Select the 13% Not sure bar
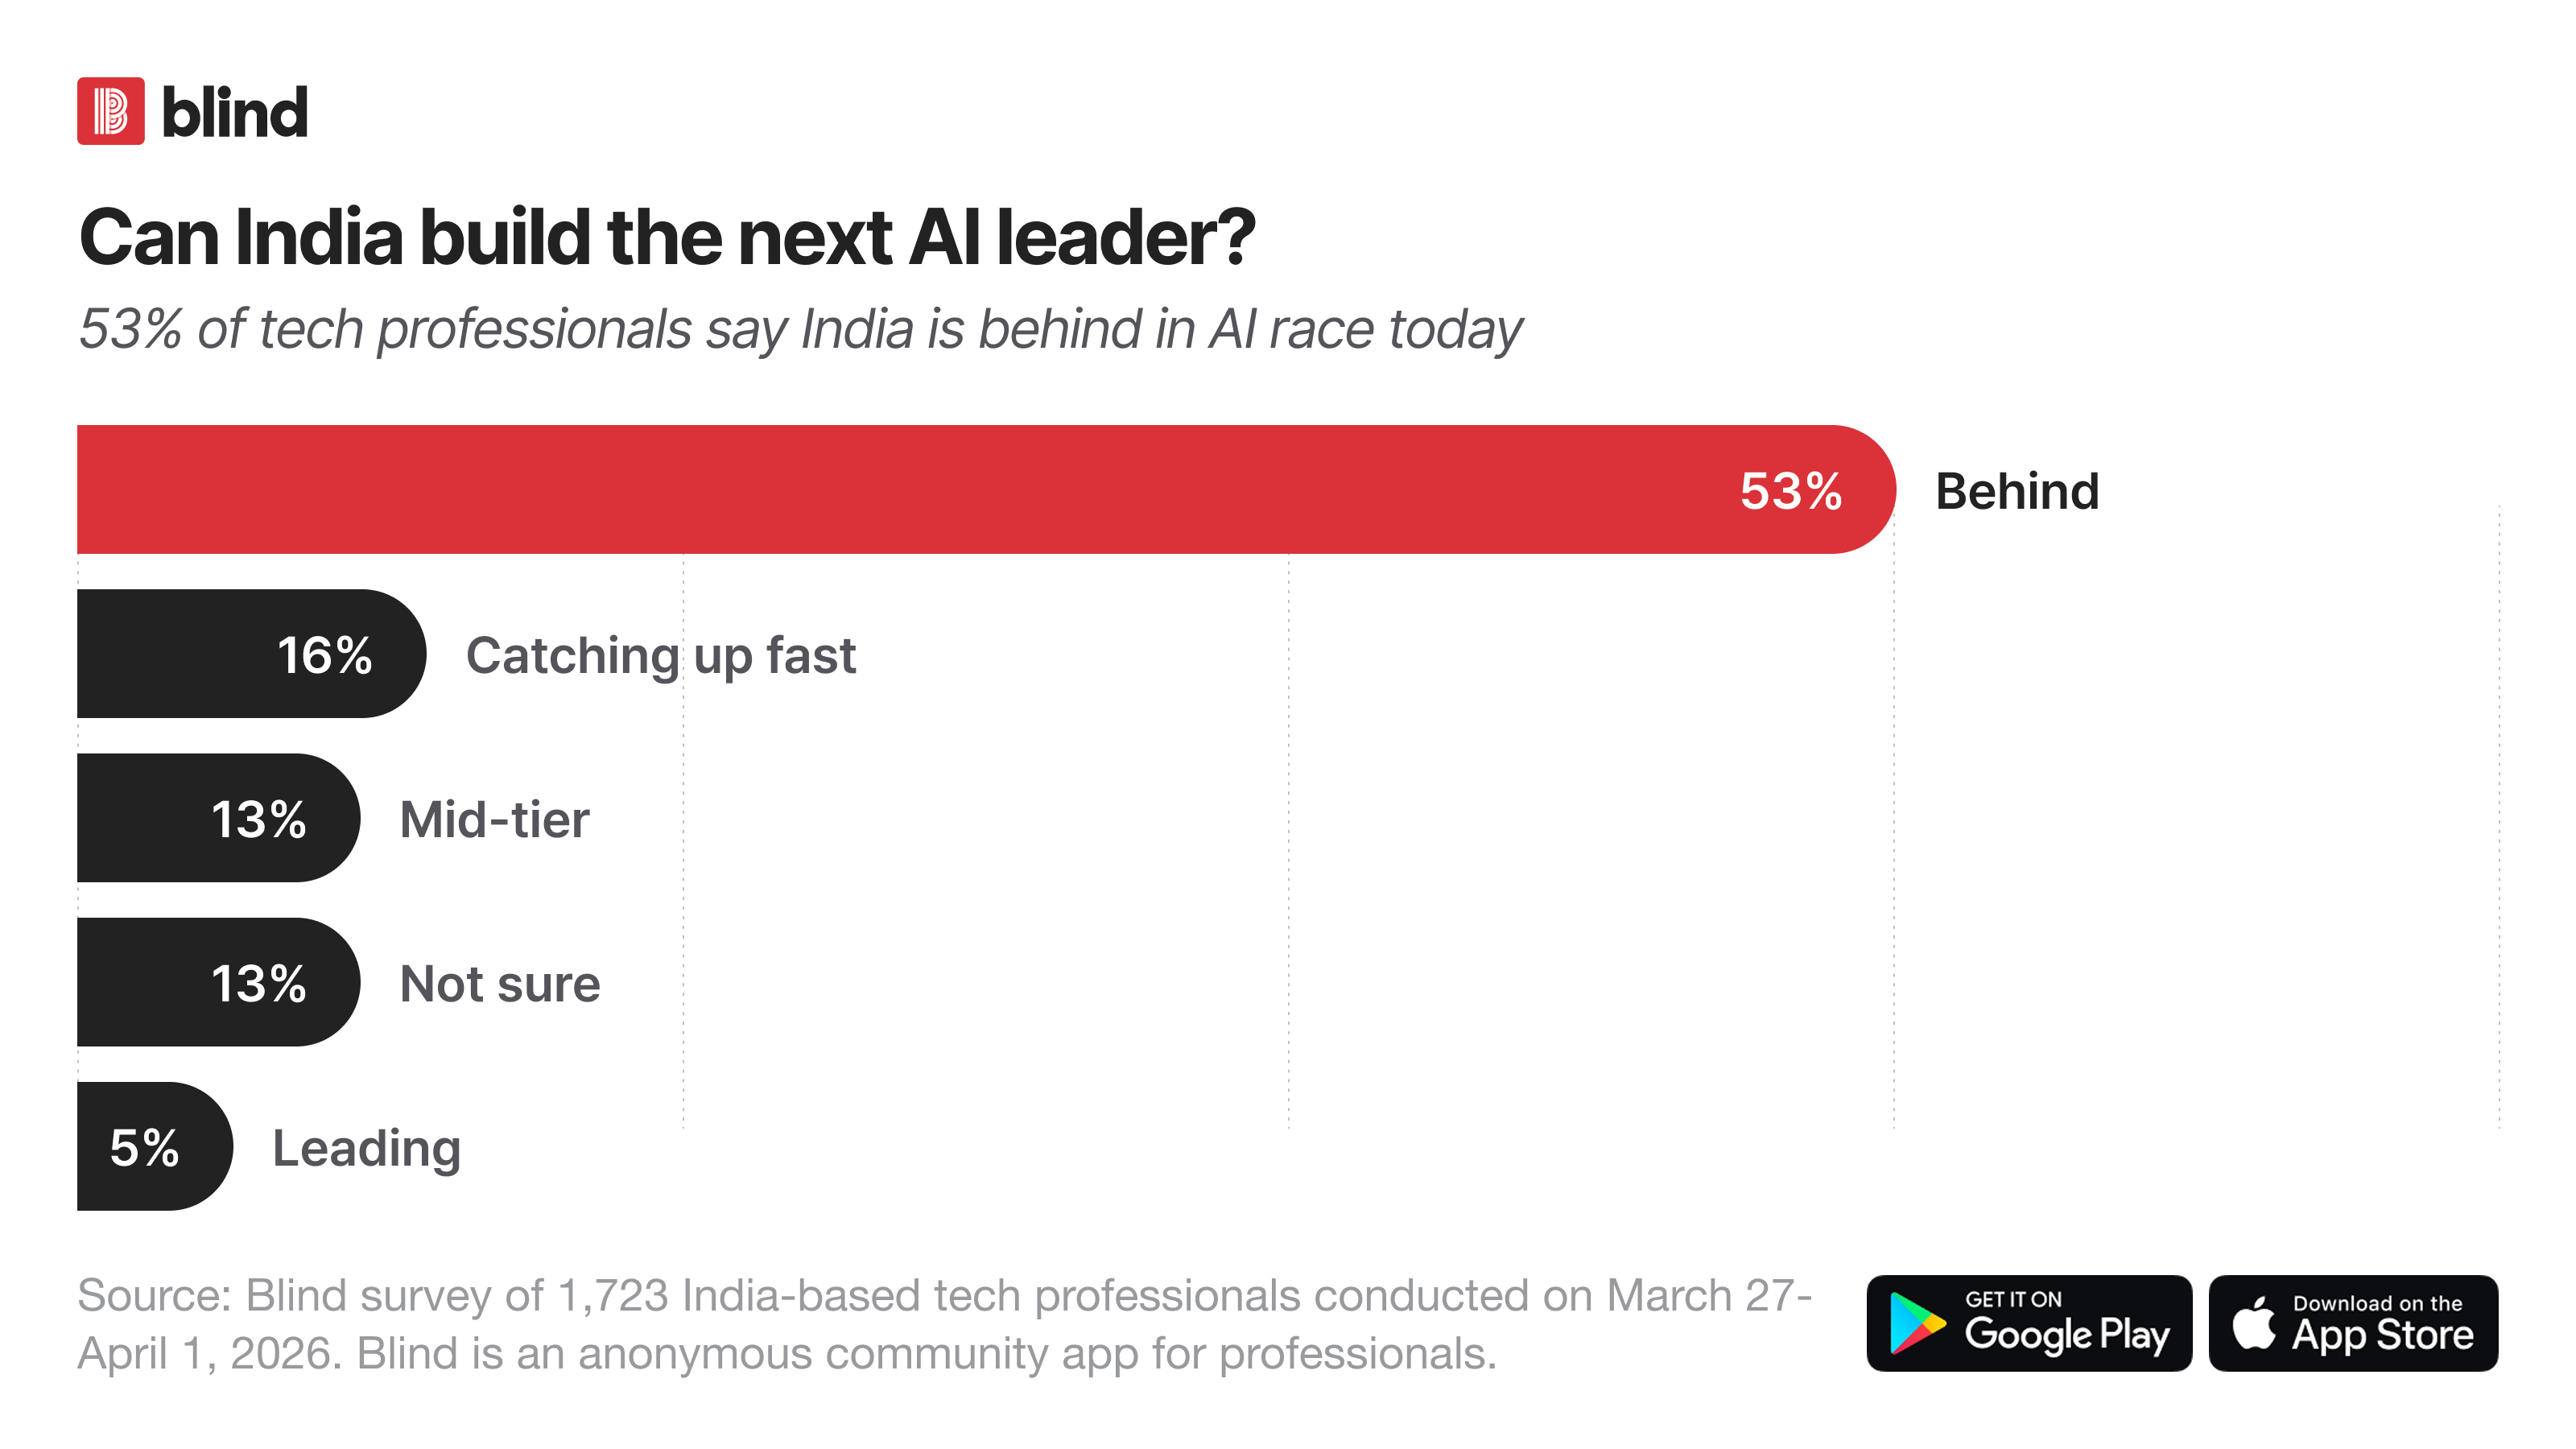2576x1449 pixels. coord(218,981)
